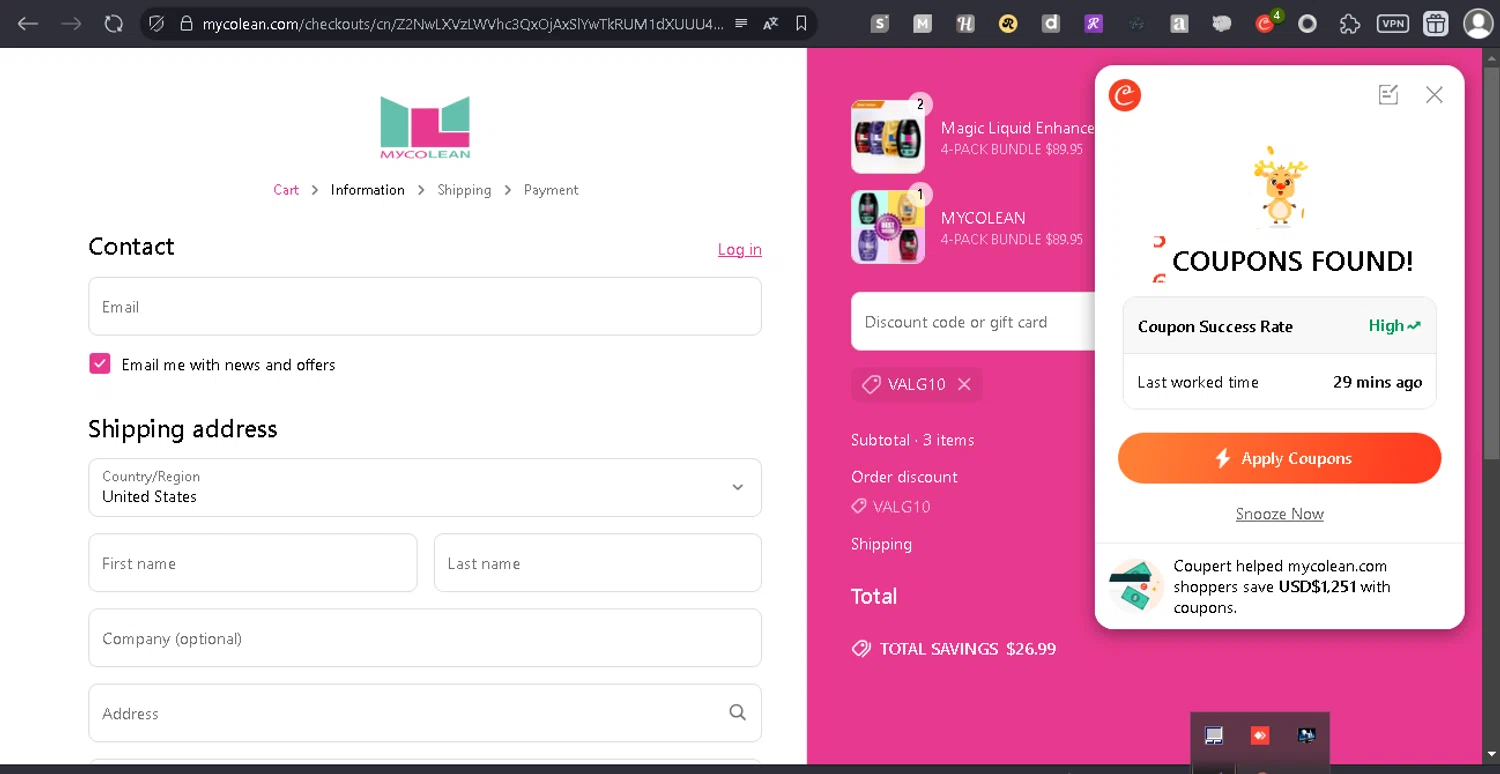Select the Shipping breadcrumb step

point(464,190)
